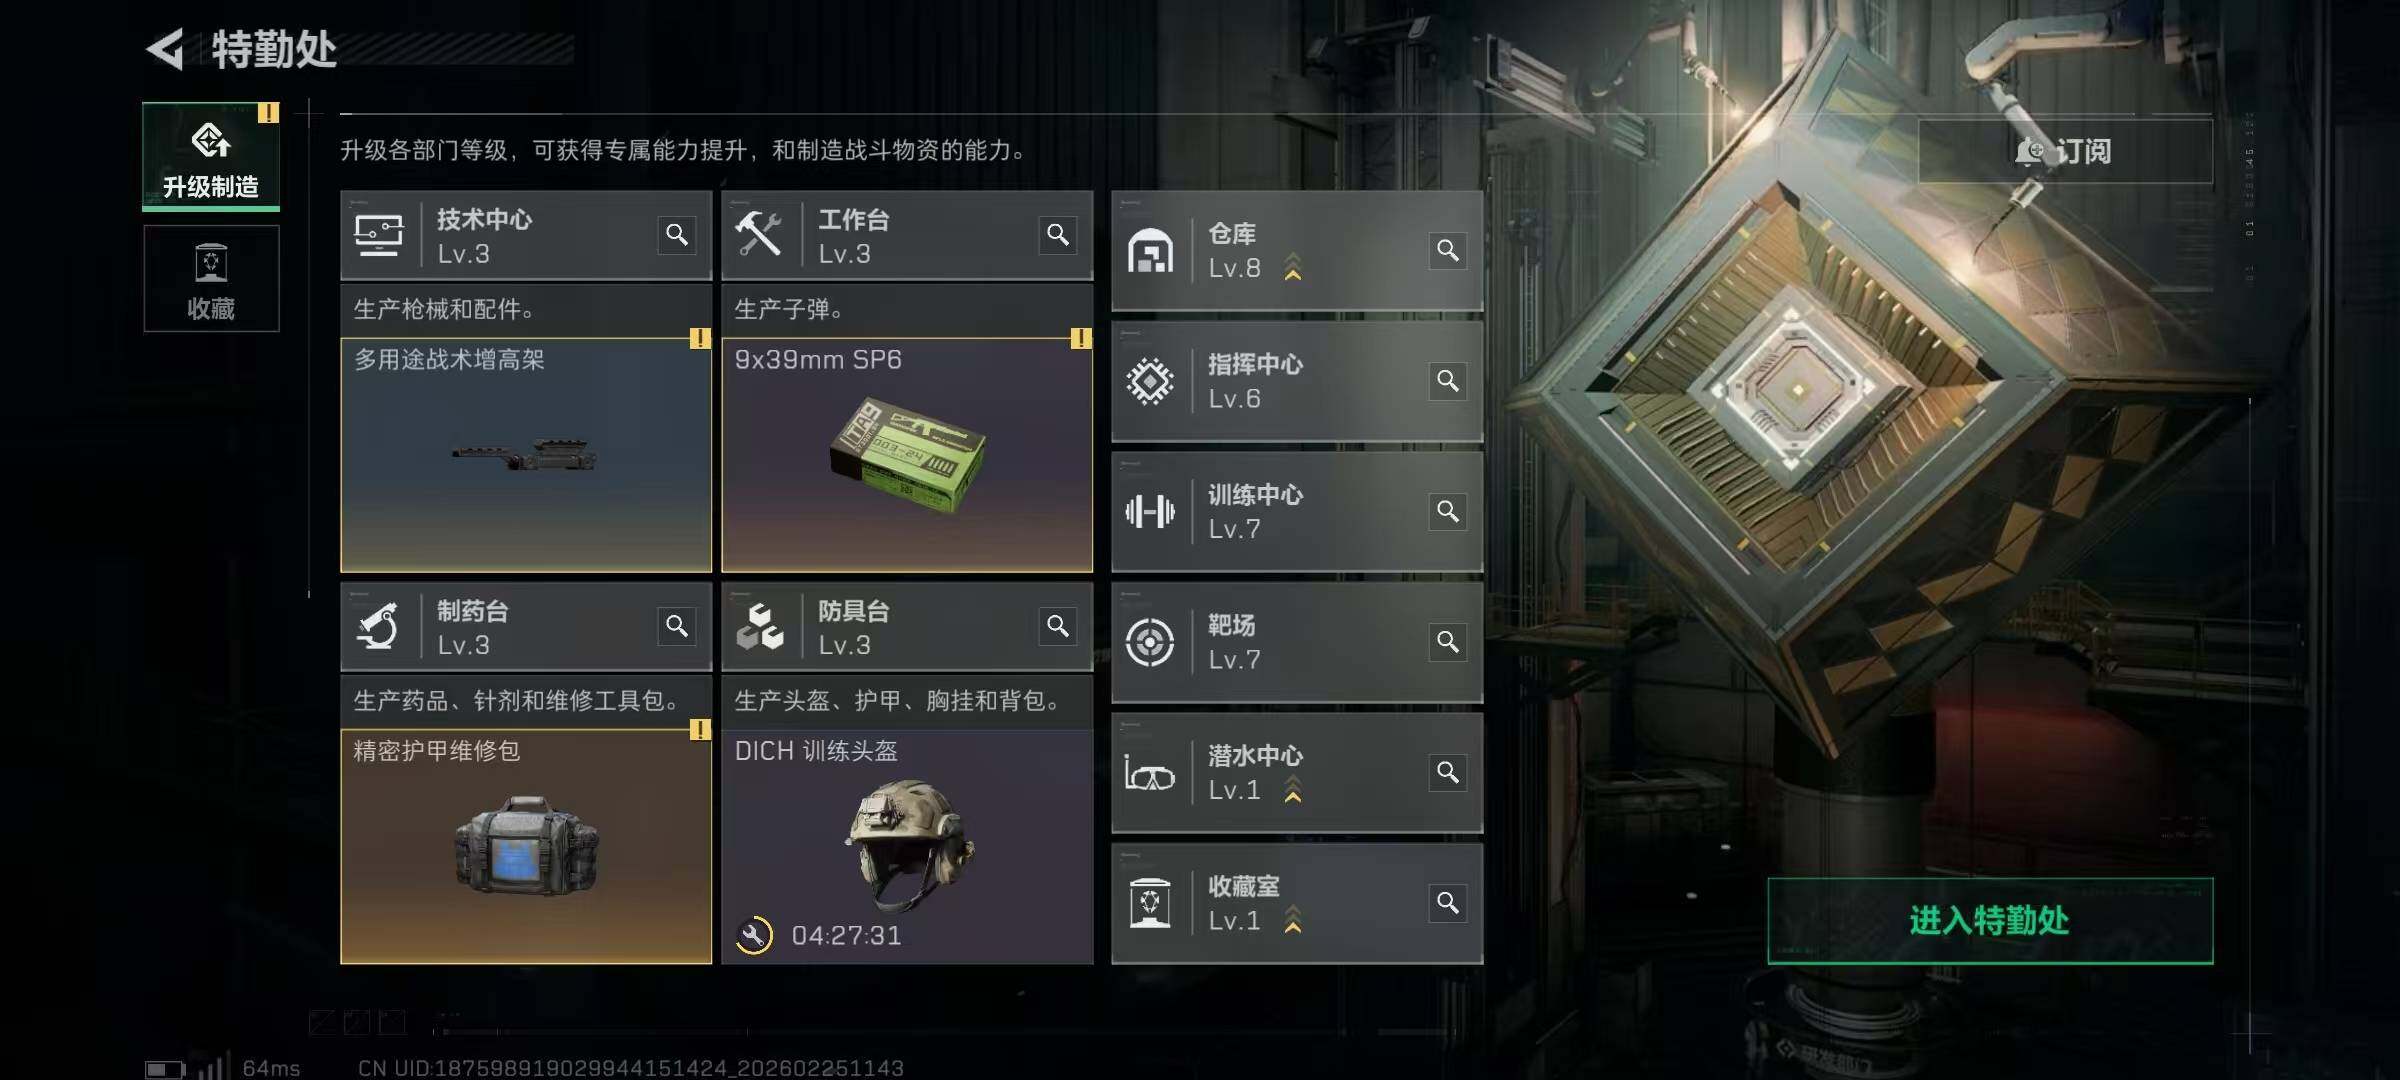
Task: Select the 精密护甲维修包 production card
Action: 526,846
